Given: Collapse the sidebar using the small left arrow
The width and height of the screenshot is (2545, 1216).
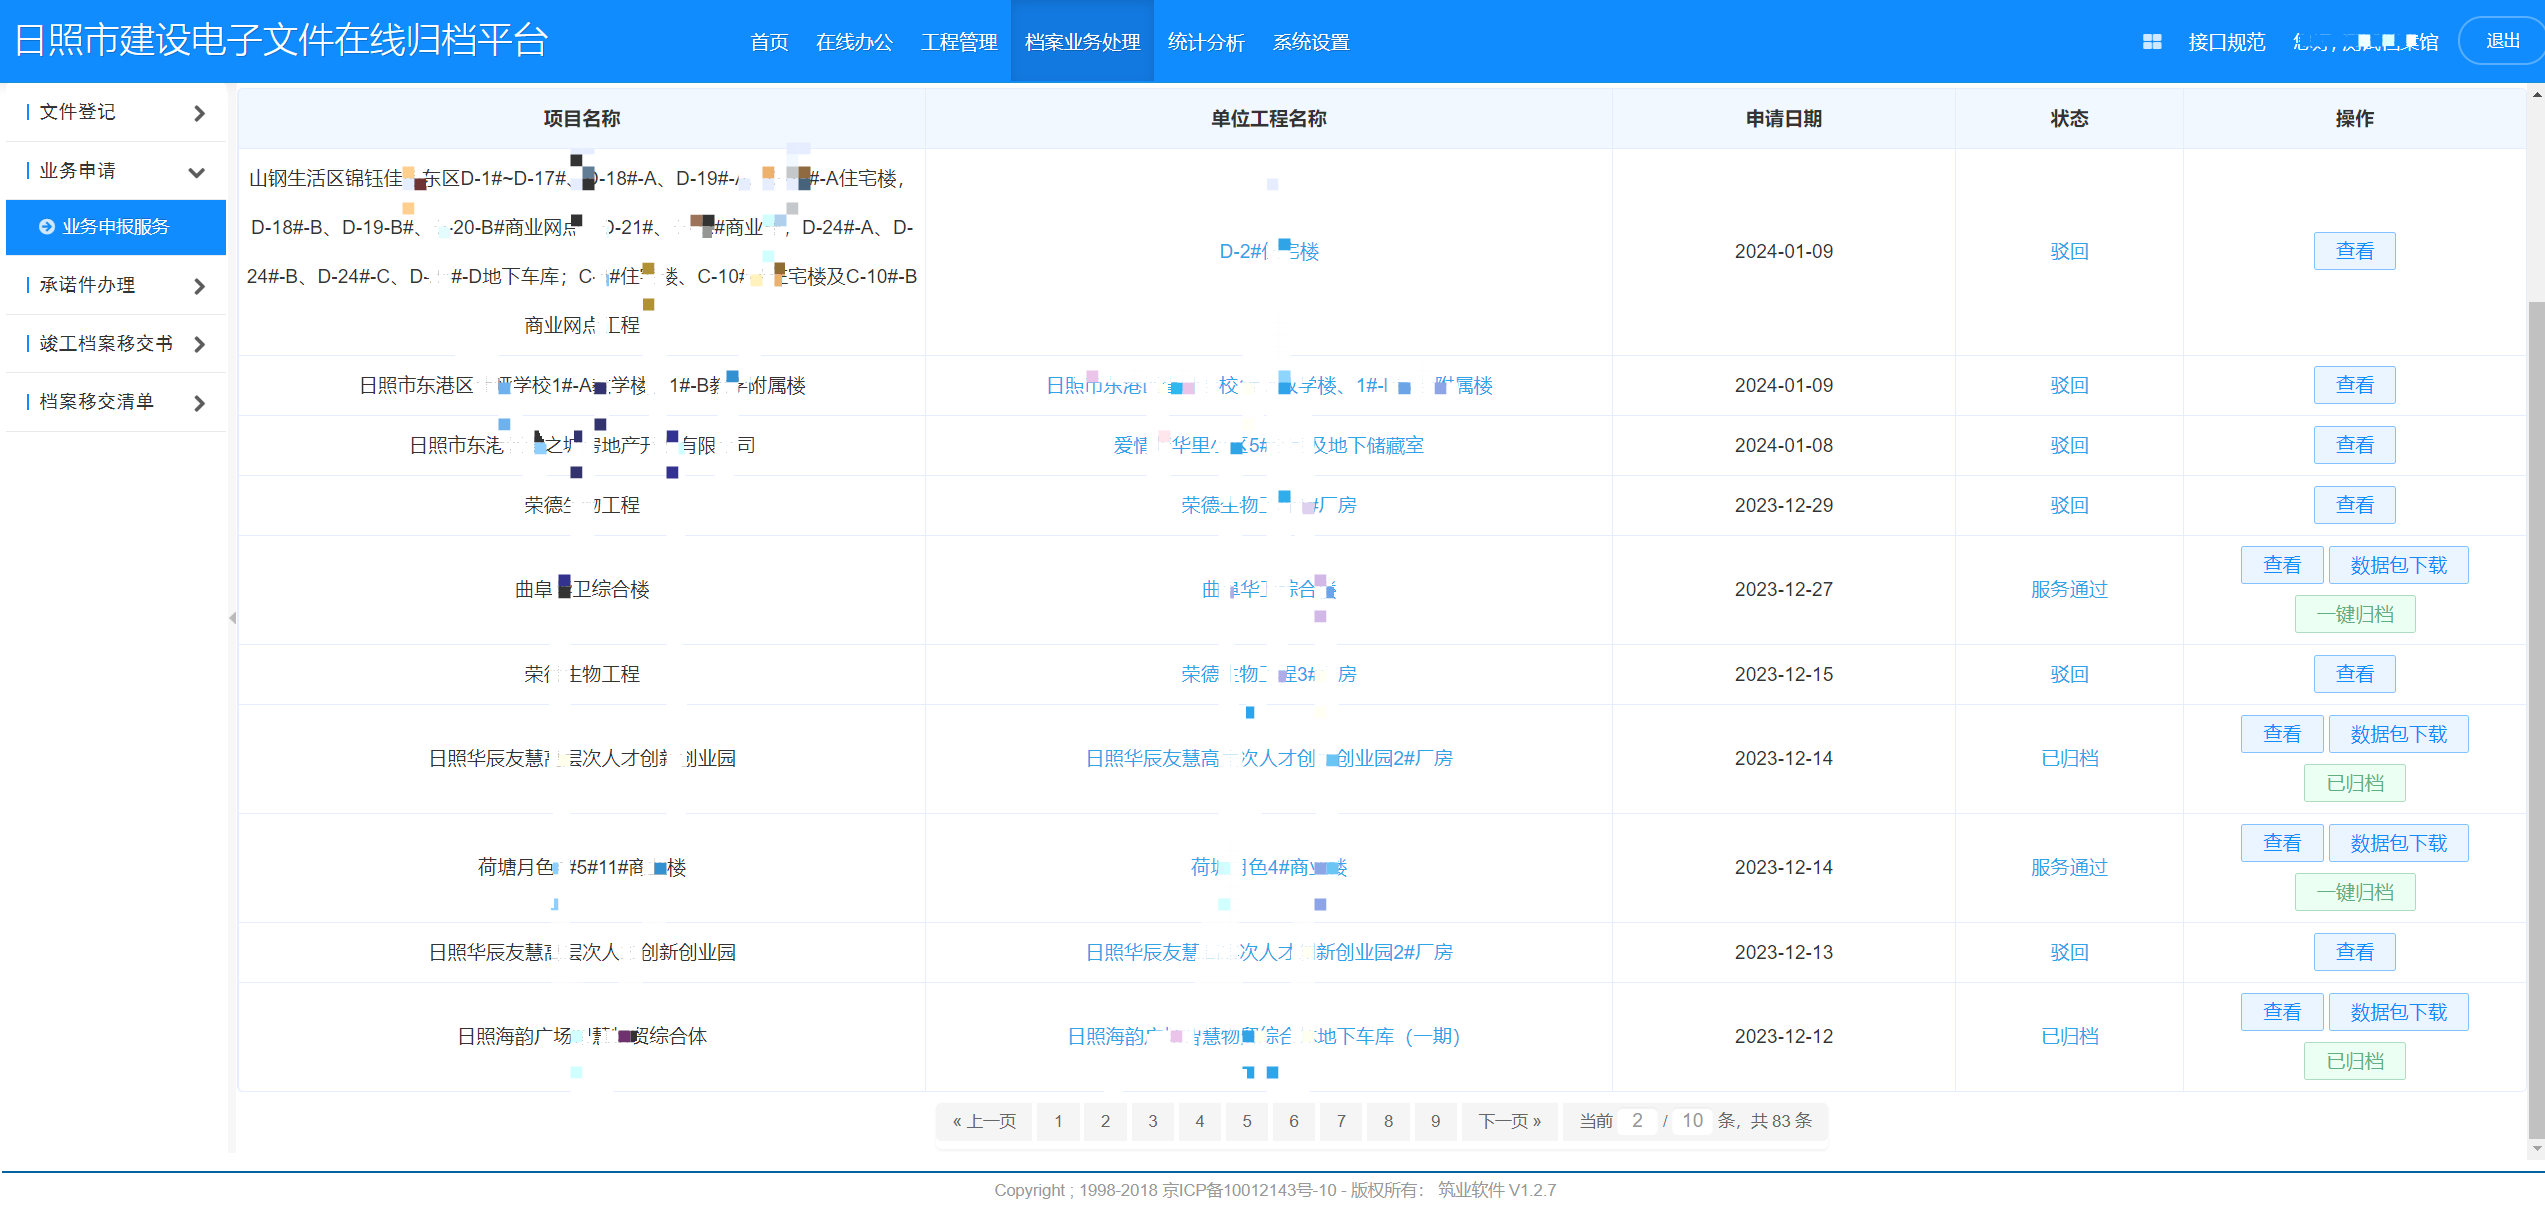Looking at the screenshot, I should tap(232, 618).
